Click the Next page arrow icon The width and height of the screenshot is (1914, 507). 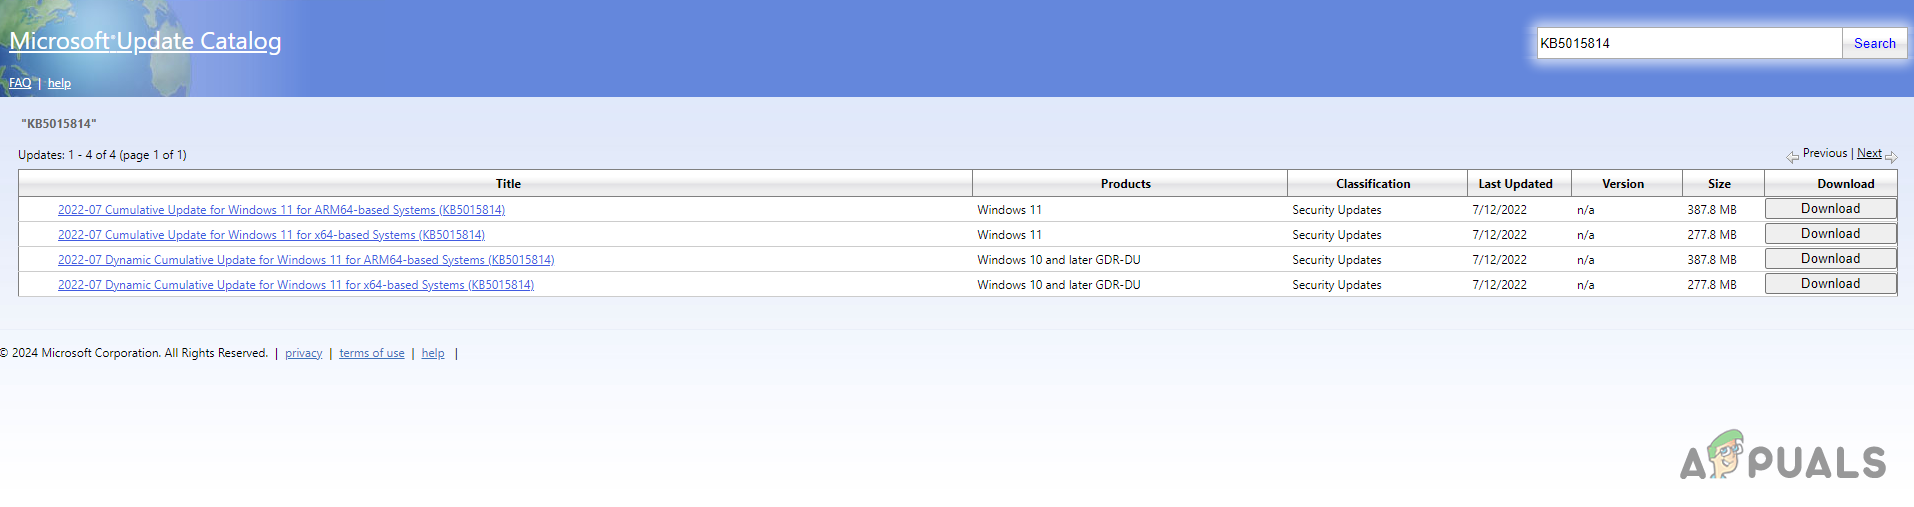coord(1891,156)
